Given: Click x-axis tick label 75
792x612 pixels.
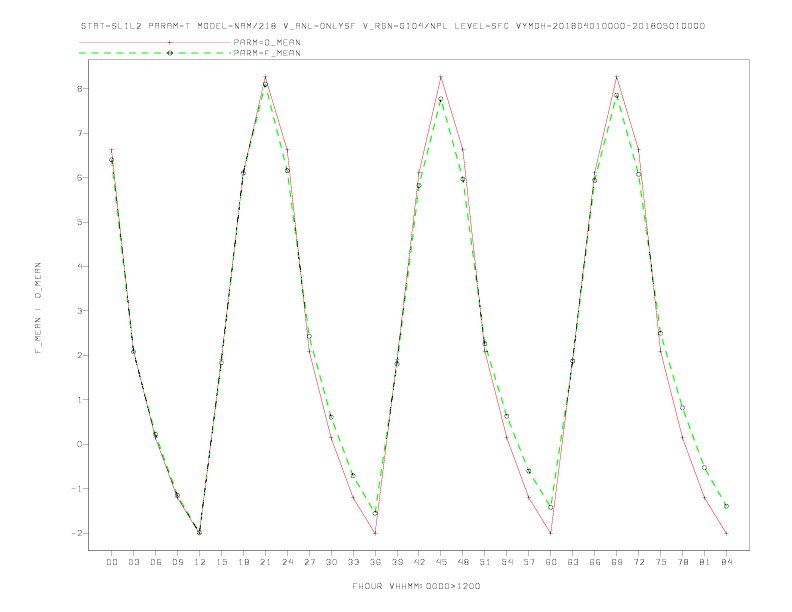Looking at the screenshot, I should (661, 562).
